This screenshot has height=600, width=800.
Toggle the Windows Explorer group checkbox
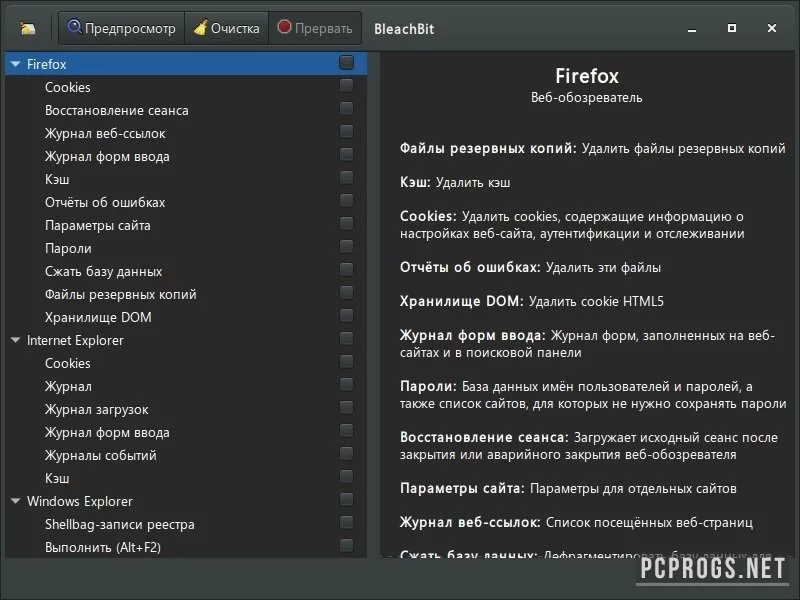(346, 499)
